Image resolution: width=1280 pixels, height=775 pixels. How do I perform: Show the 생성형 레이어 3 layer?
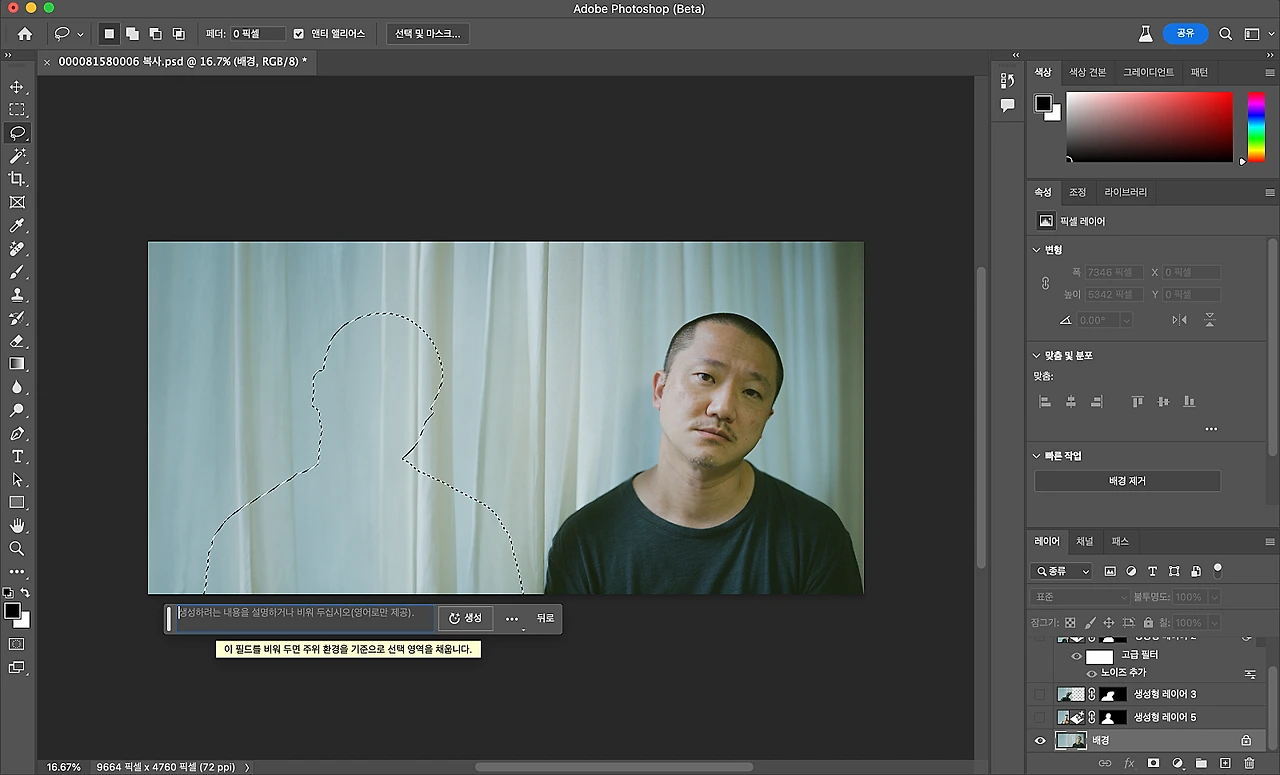coord(1040,694)
